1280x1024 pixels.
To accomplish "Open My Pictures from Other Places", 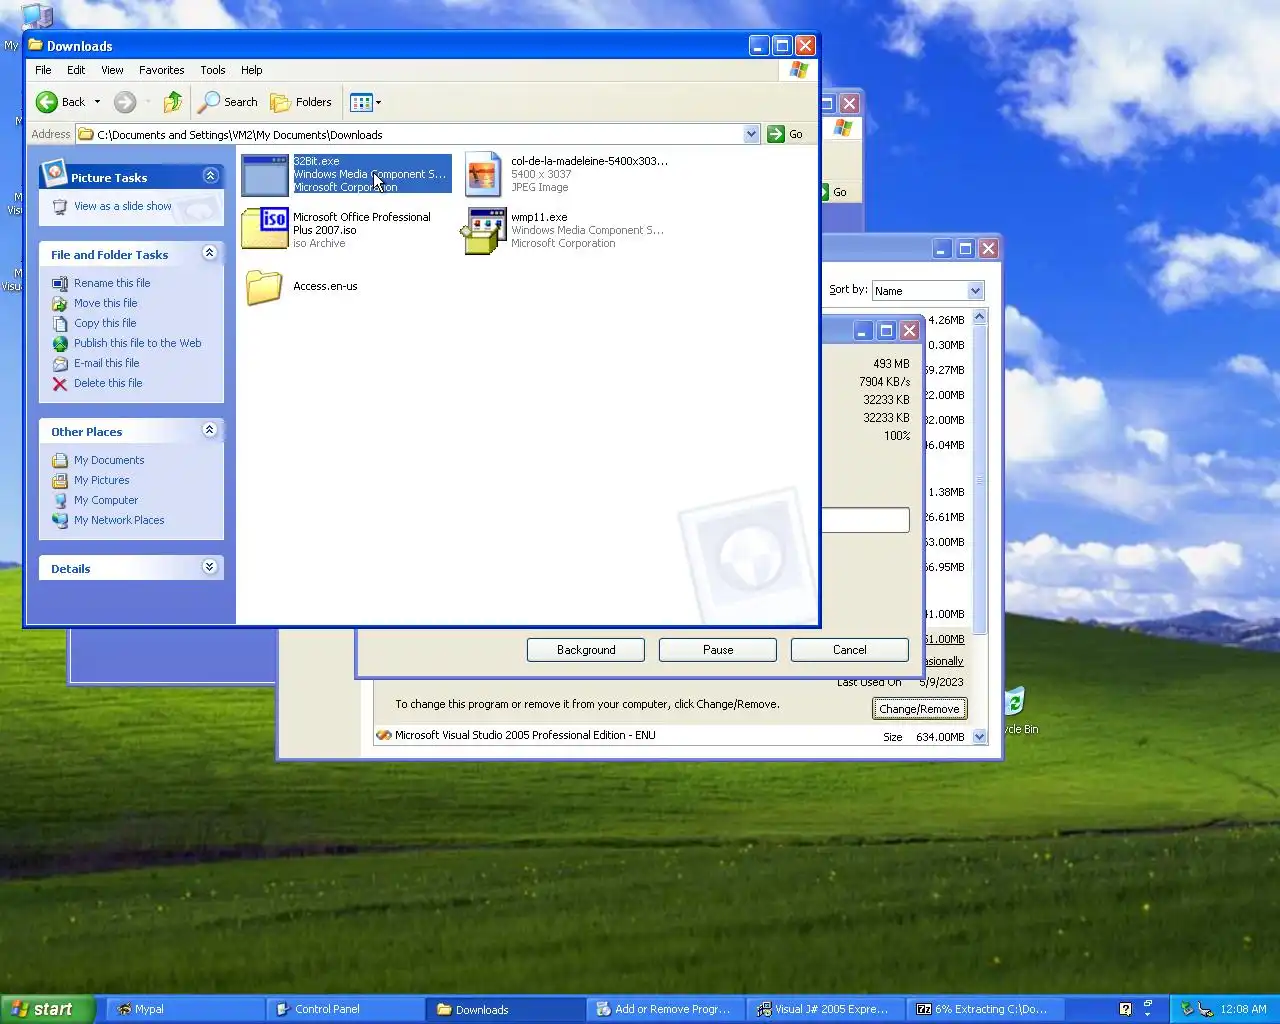I will click(101, 480).
